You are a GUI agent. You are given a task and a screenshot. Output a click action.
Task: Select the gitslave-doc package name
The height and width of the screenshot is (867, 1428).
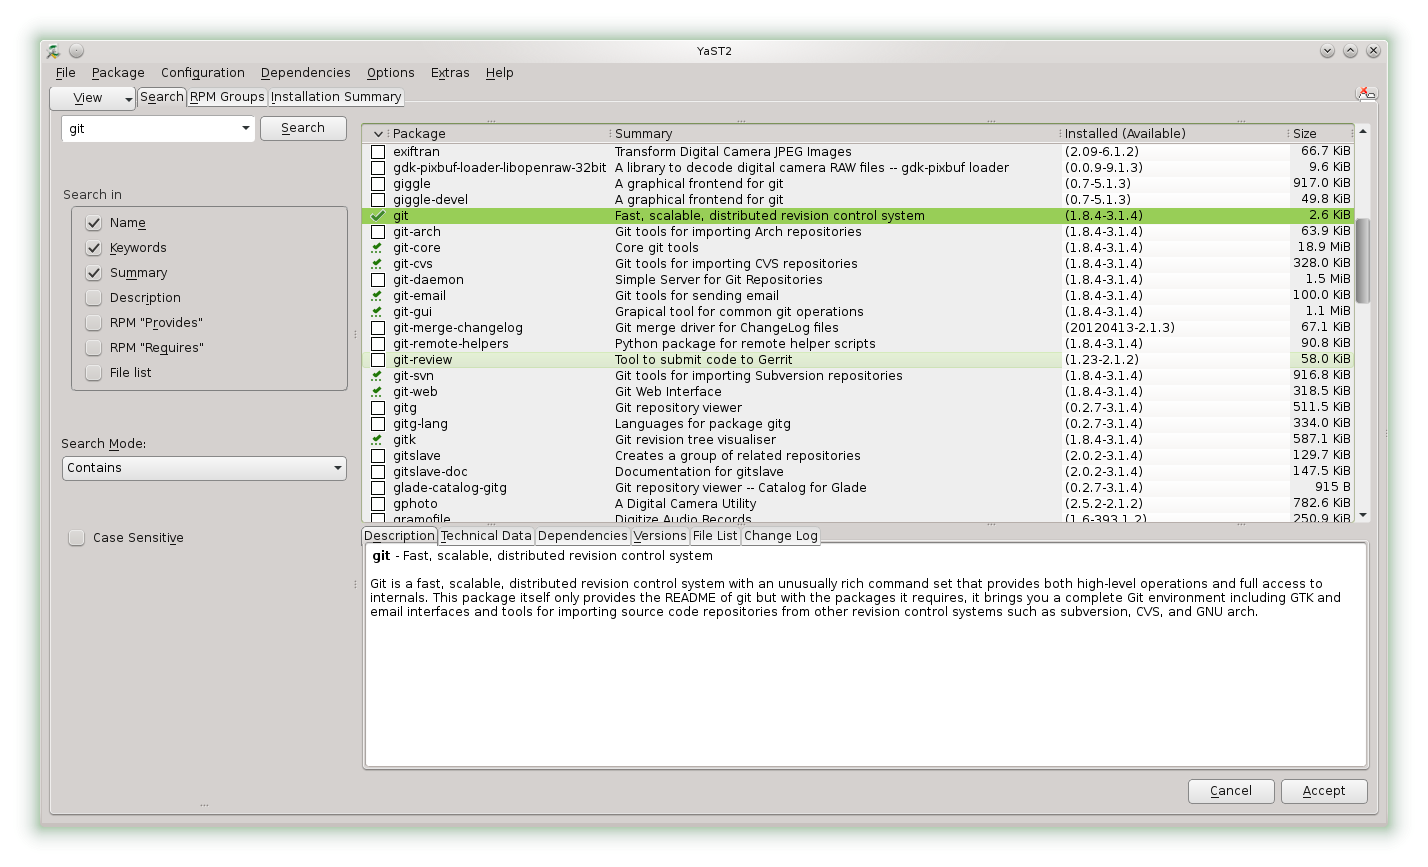tap(430, 472)
